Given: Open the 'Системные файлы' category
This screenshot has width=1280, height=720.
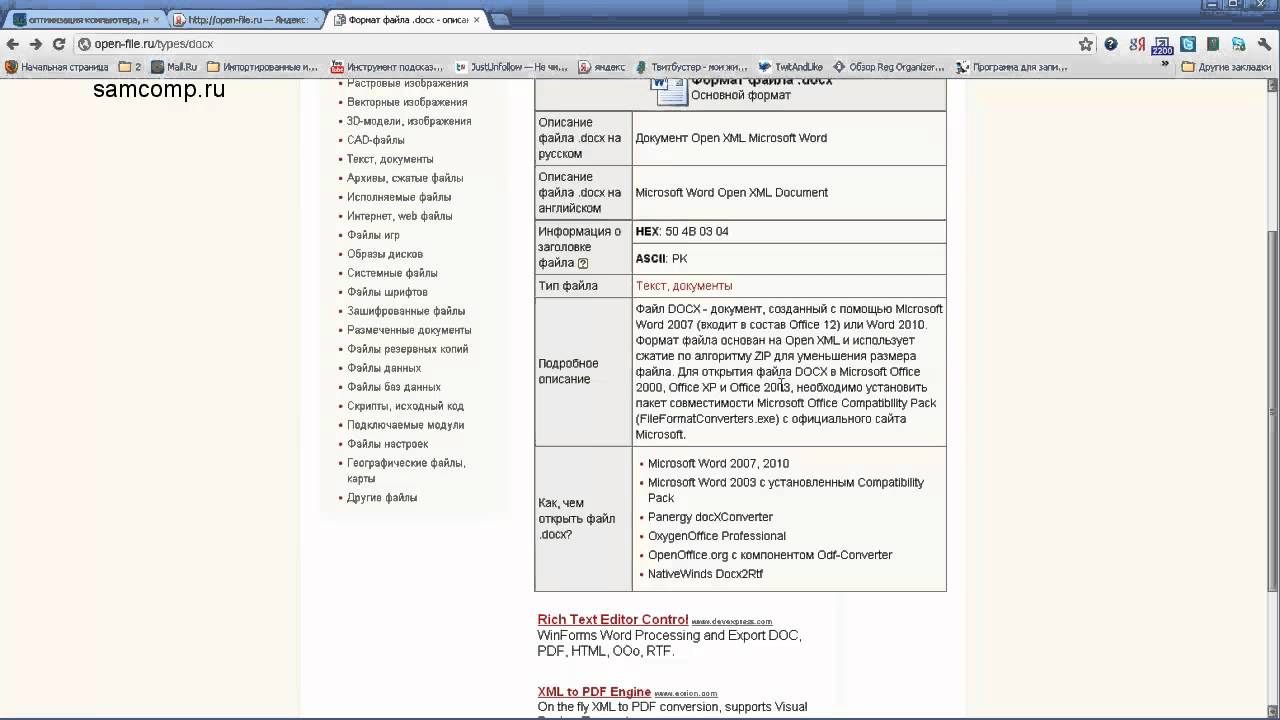Looking at the screenshot, I should (x=392, y=273).
